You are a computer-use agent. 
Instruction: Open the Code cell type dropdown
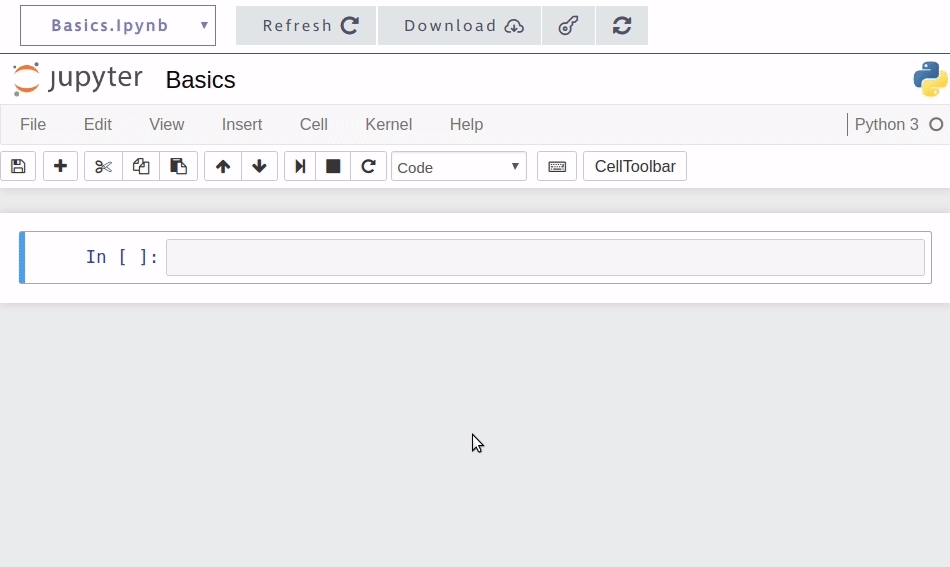459,167
